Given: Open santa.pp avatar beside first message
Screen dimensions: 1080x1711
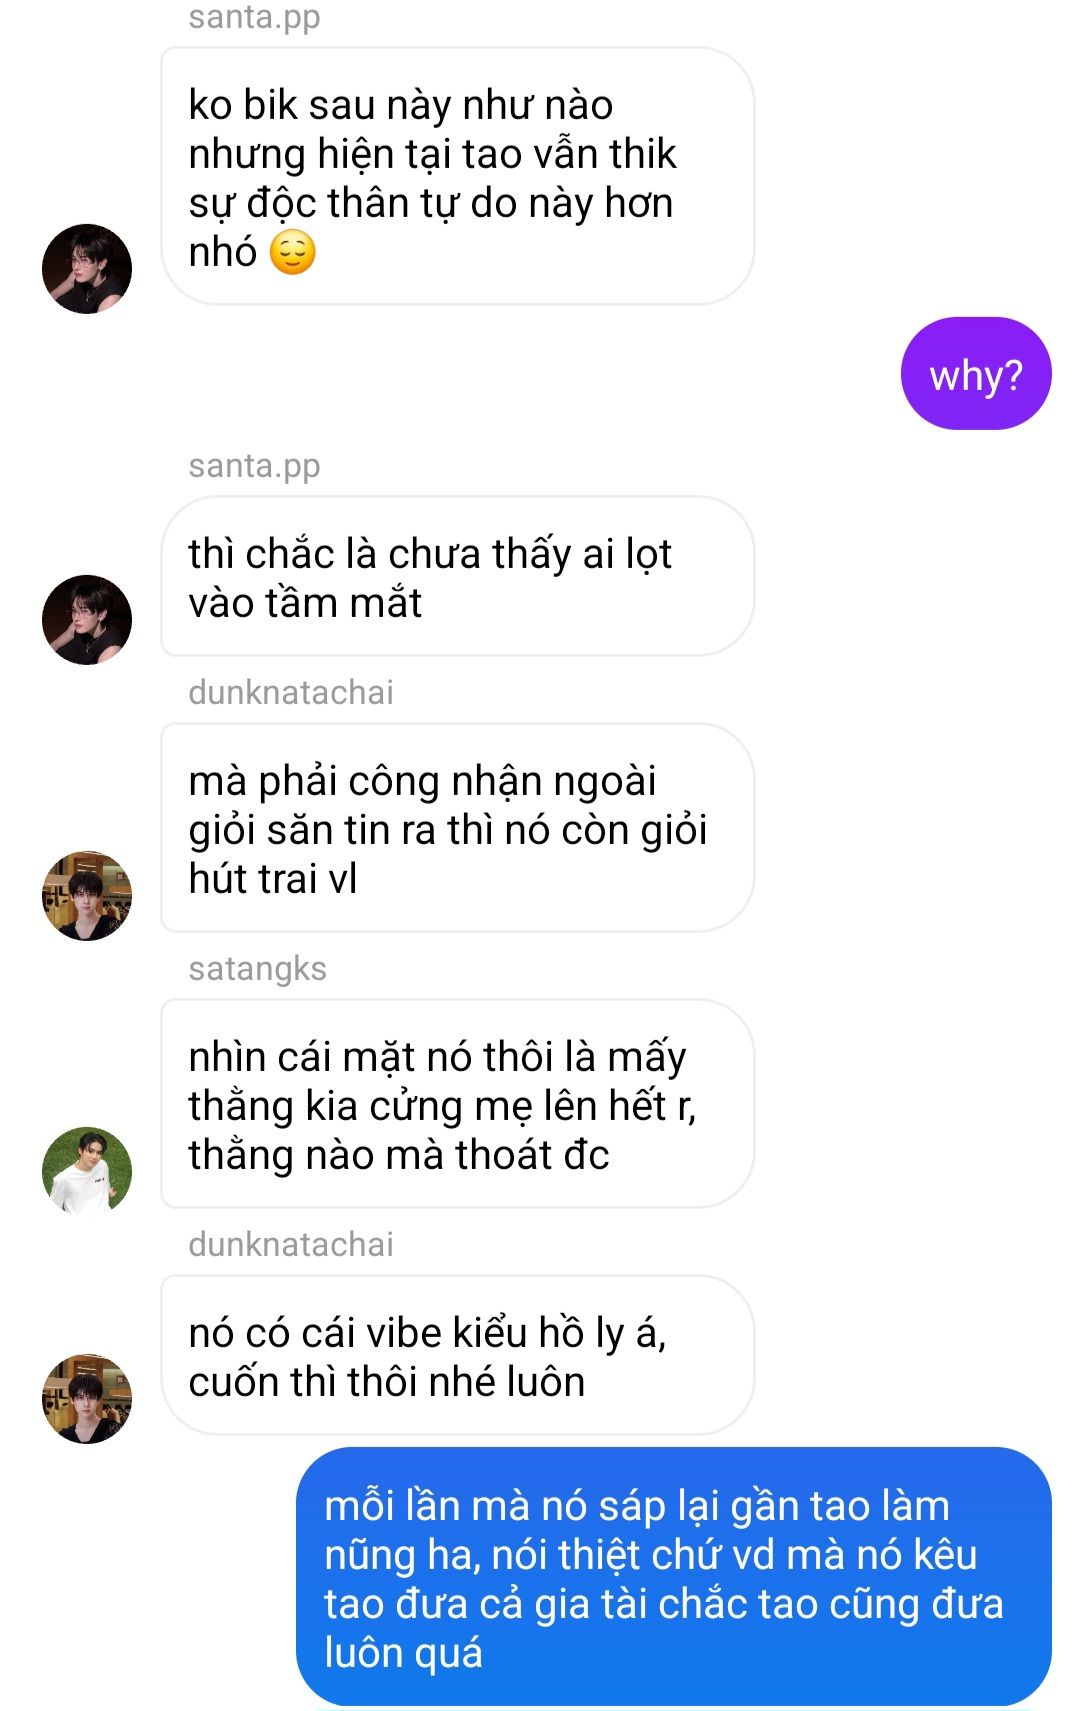Looking at the screenshot, I should point(87,269).
